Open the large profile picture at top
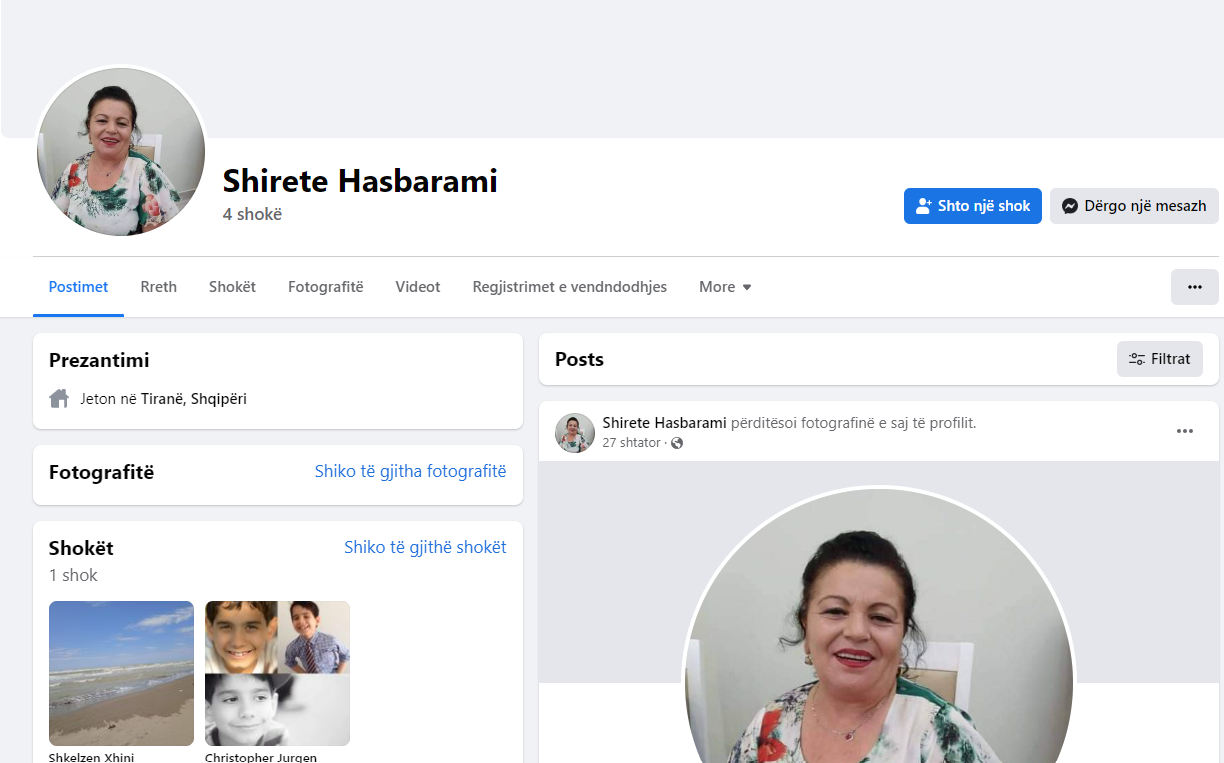The image size is (1224, 763). click(x=121, y=152)
